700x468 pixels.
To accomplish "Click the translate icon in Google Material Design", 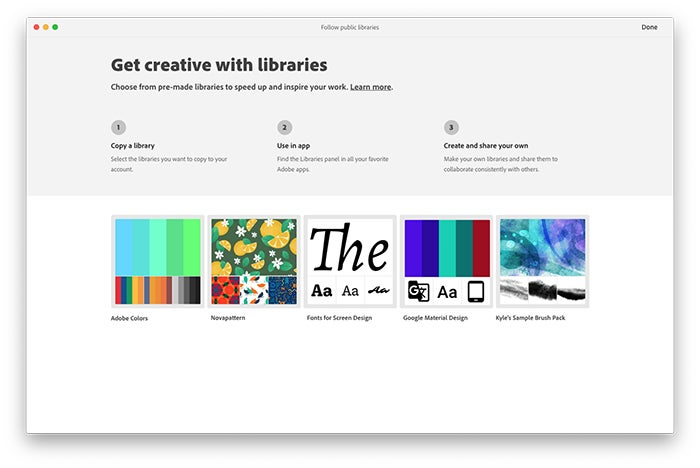I will pyautogui.click(x=418, y=291).
